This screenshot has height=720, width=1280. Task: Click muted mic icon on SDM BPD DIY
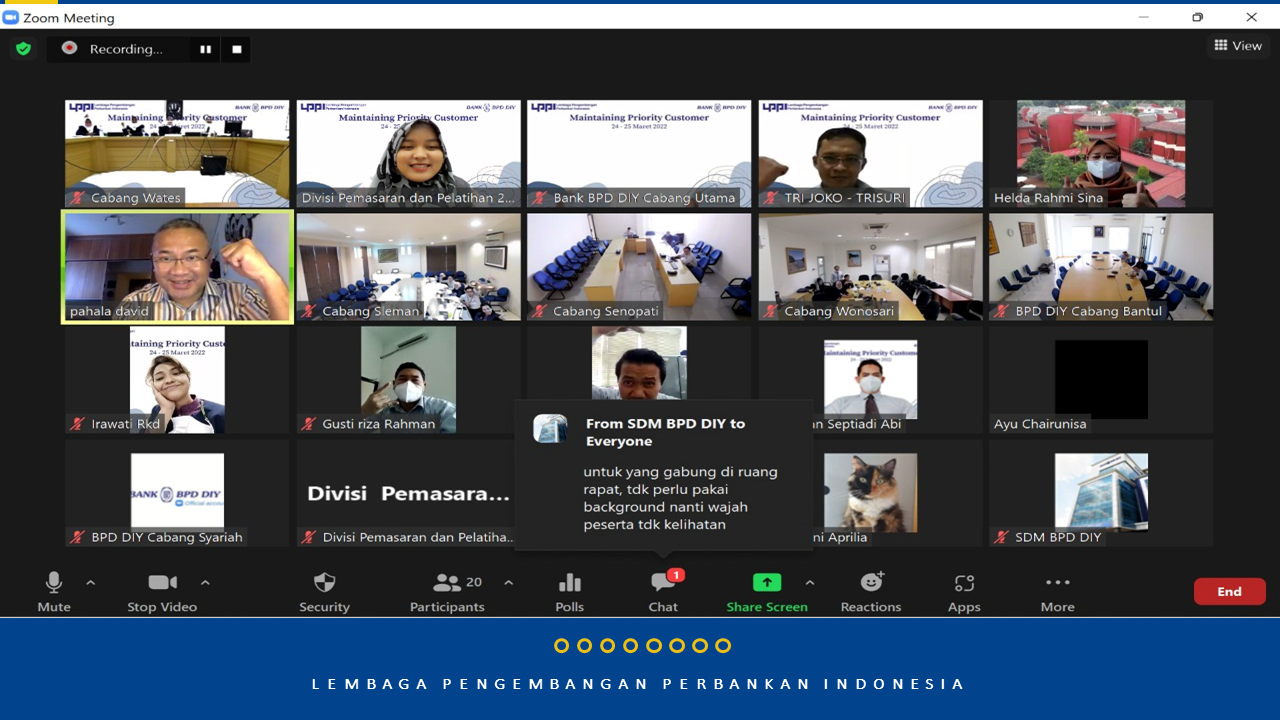point(1001,537)
